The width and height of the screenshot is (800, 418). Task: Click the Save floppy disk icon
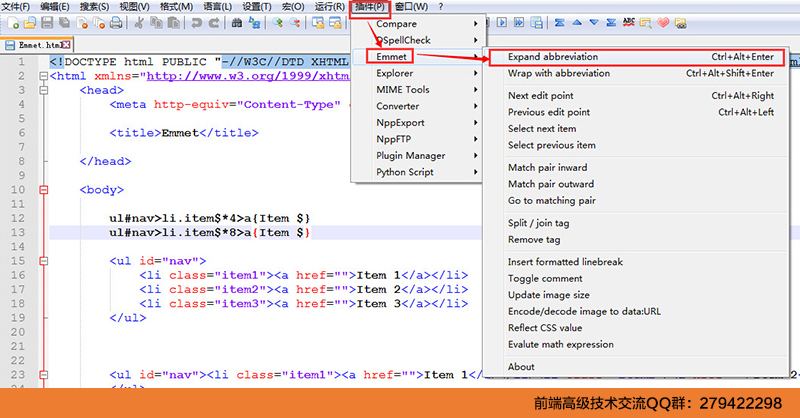pos(47,23)
